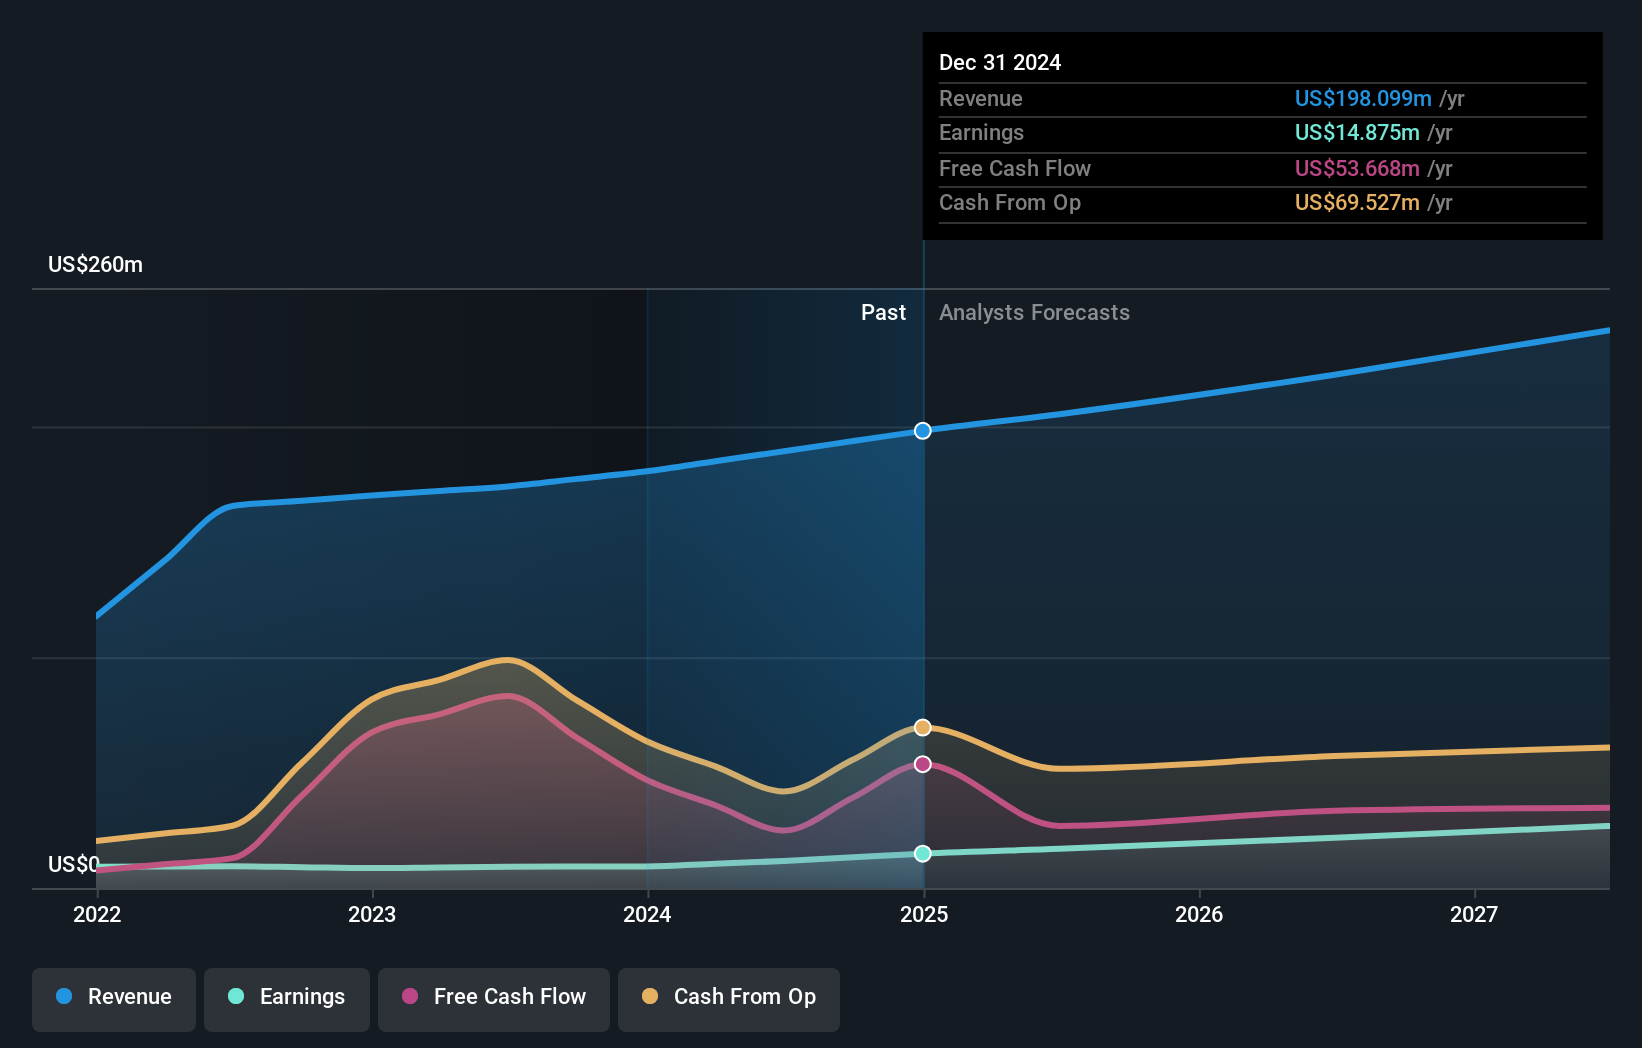The width and height of the screenshot is (1642, 1048).
Task: Click the US$53.668m free cash flow value
Action: 1357,169
